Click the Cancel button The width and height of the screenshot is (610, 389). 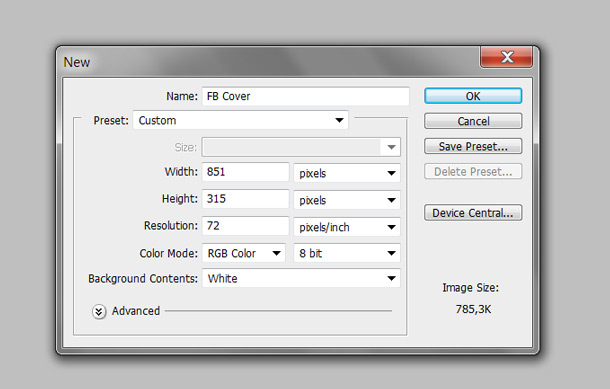click(x=473, y=121)
